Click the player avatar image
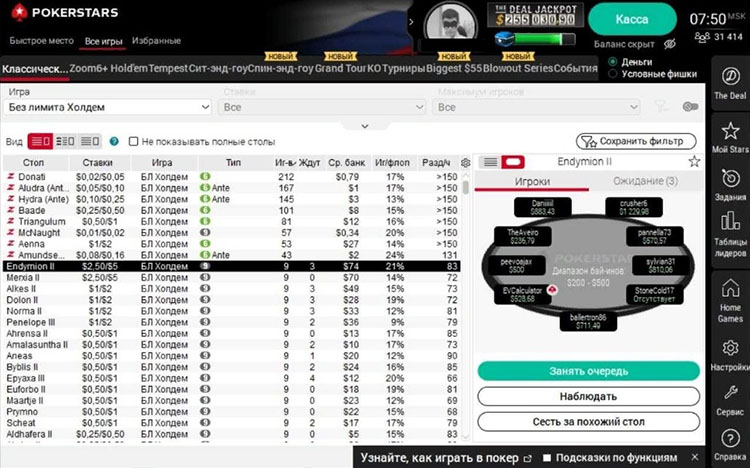Viewport: 750px width, 468px height. pos(451,20)
